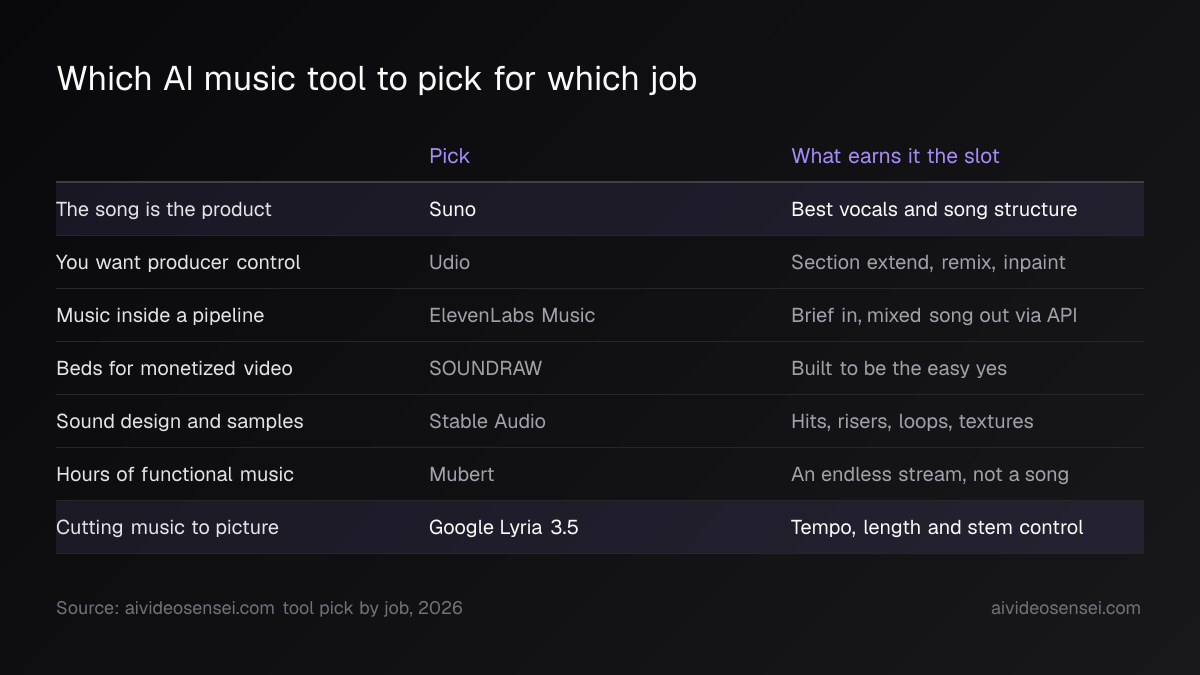
Task: Click 'An endless stream, not a song'
Action: click(930, 474)
